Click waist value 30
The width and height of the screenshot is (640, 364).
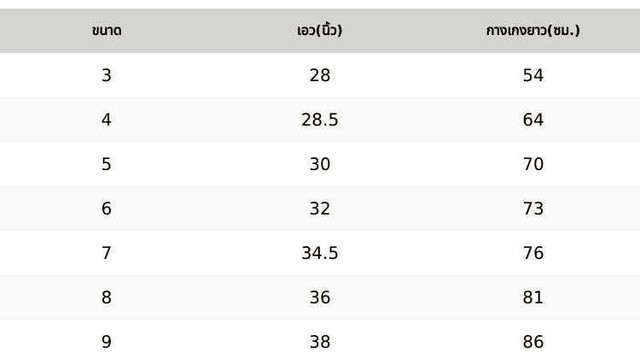point(320,164)
